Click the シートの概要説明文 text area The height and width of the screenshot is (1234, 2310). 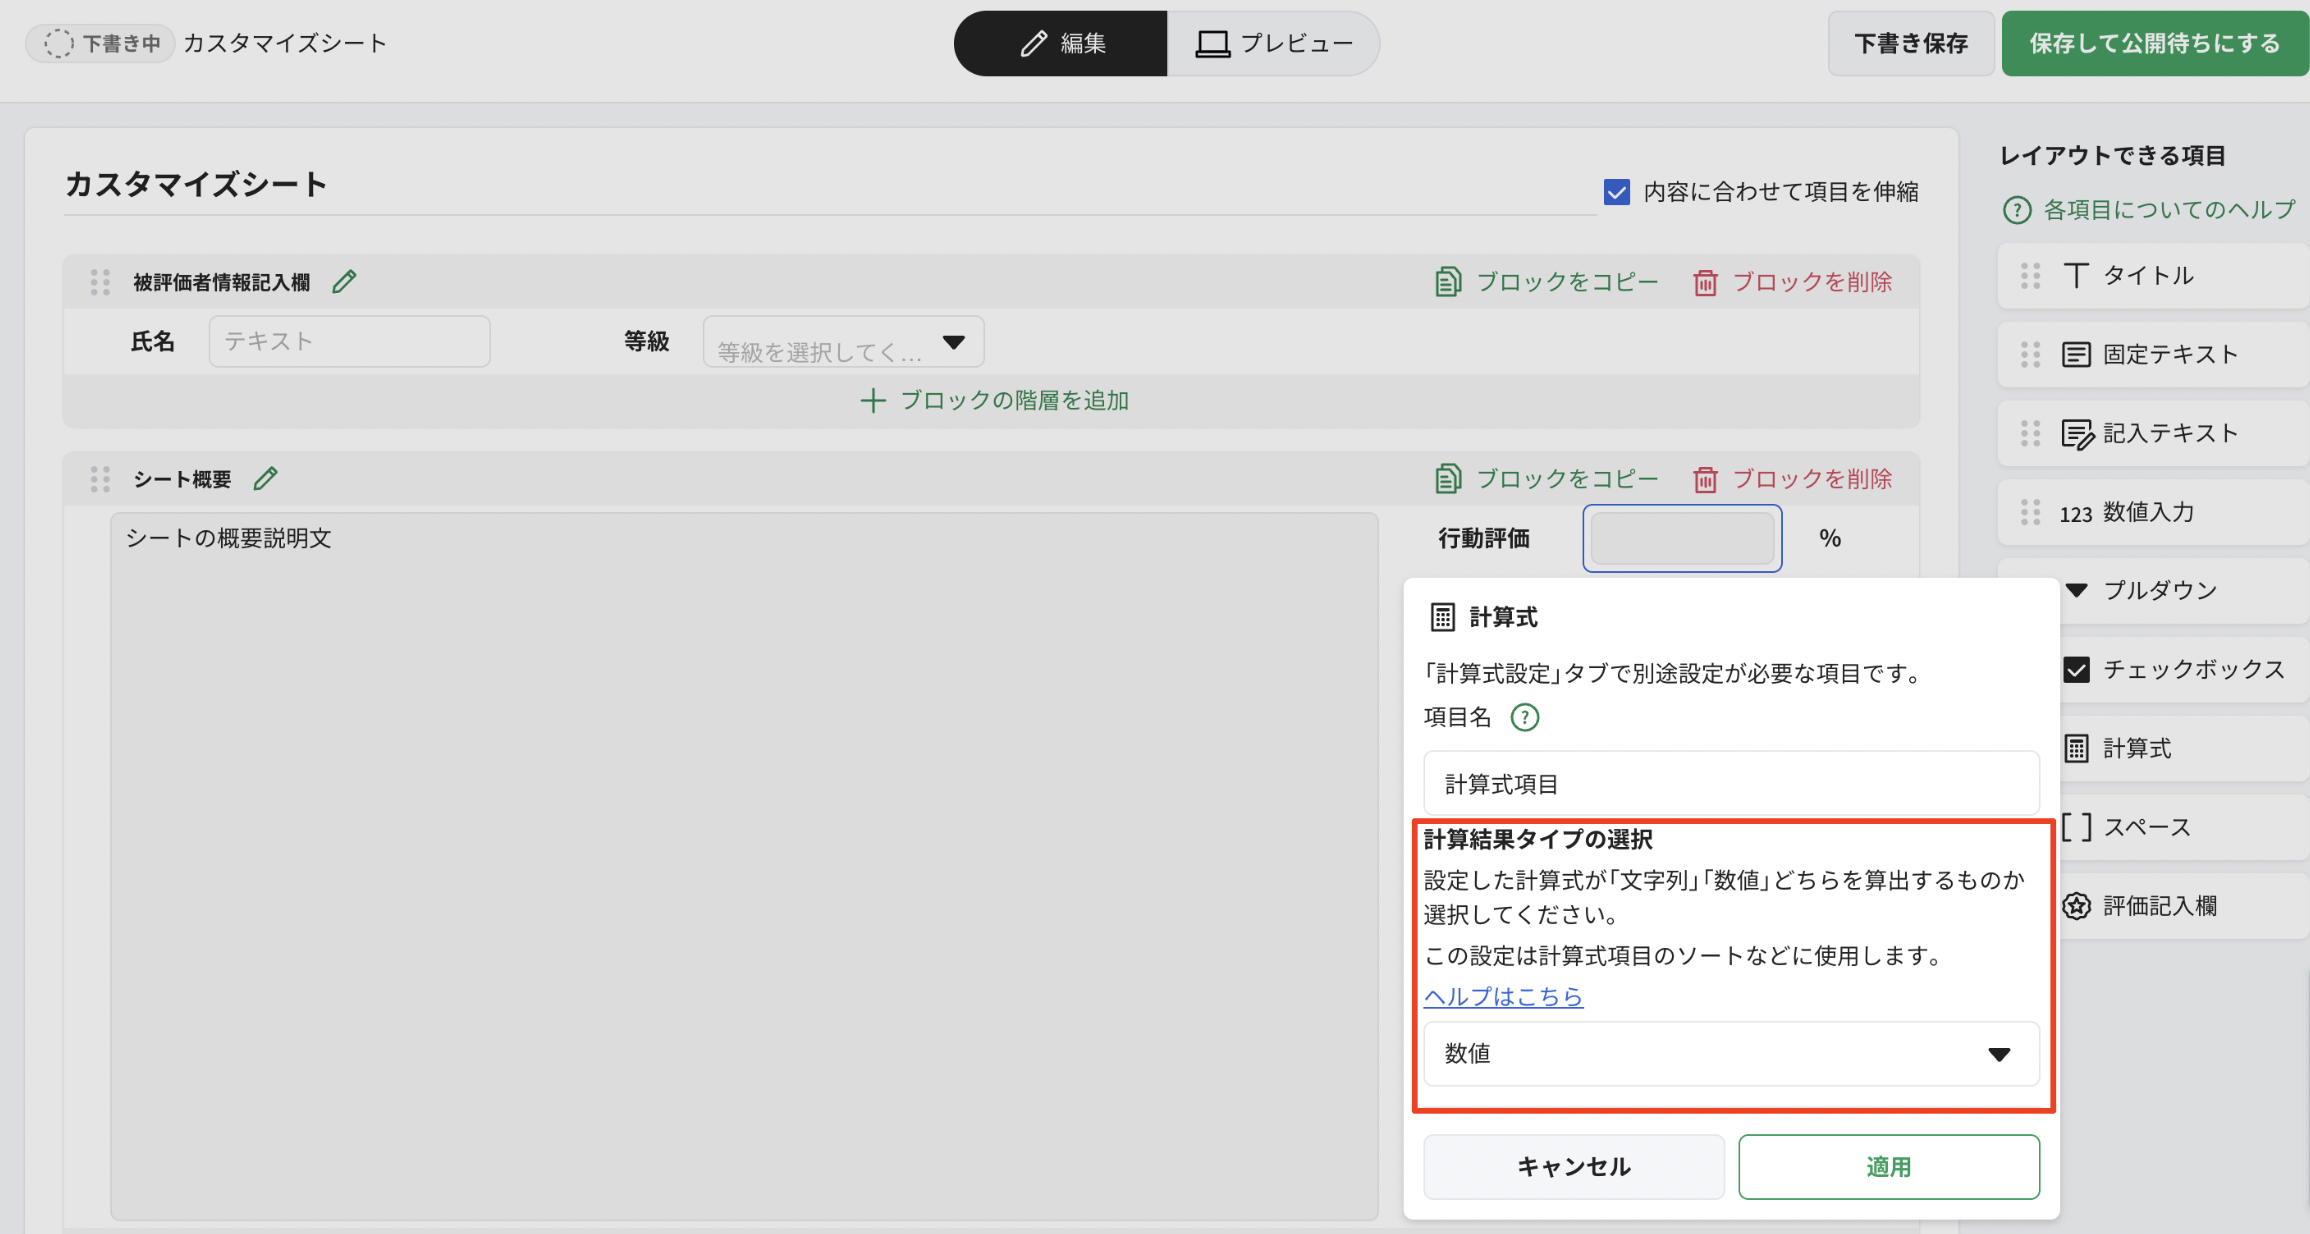coord(744,866)
